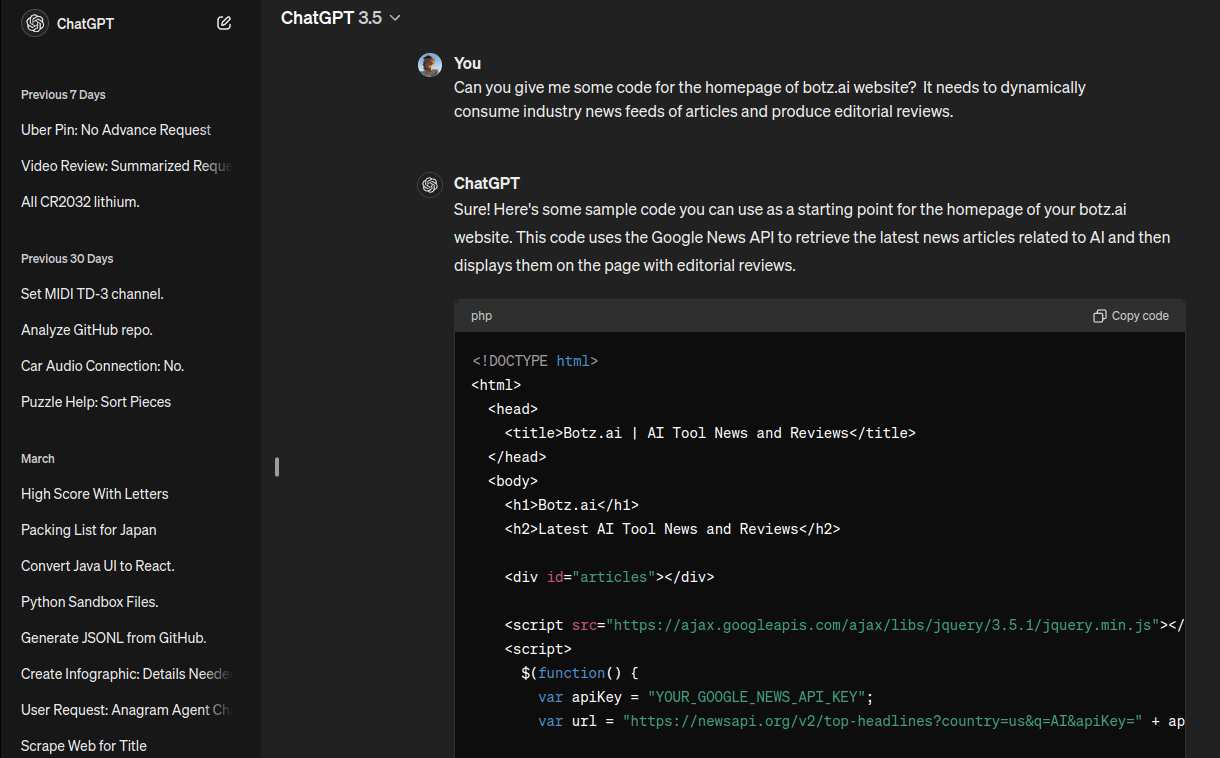Open the Video Review: Summarized Request chat
The image size is (1220, 758).
[126, 166]
